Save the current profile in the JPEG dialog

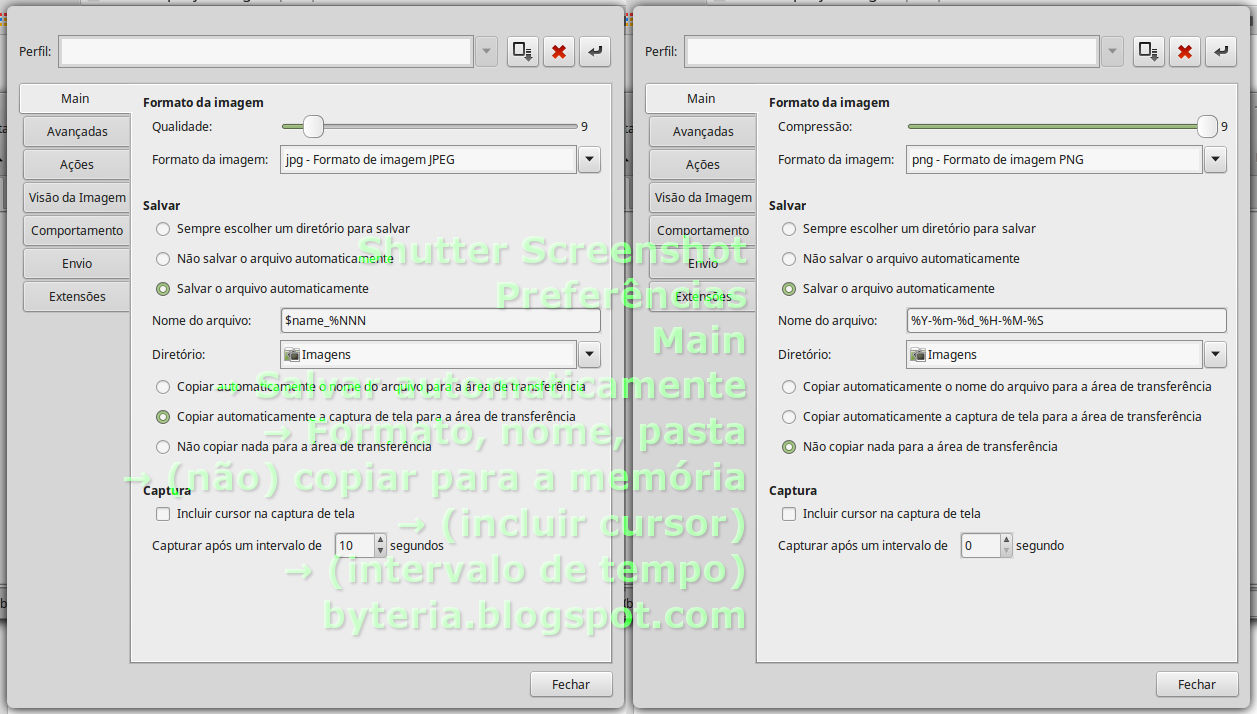[x=522, y=51]
